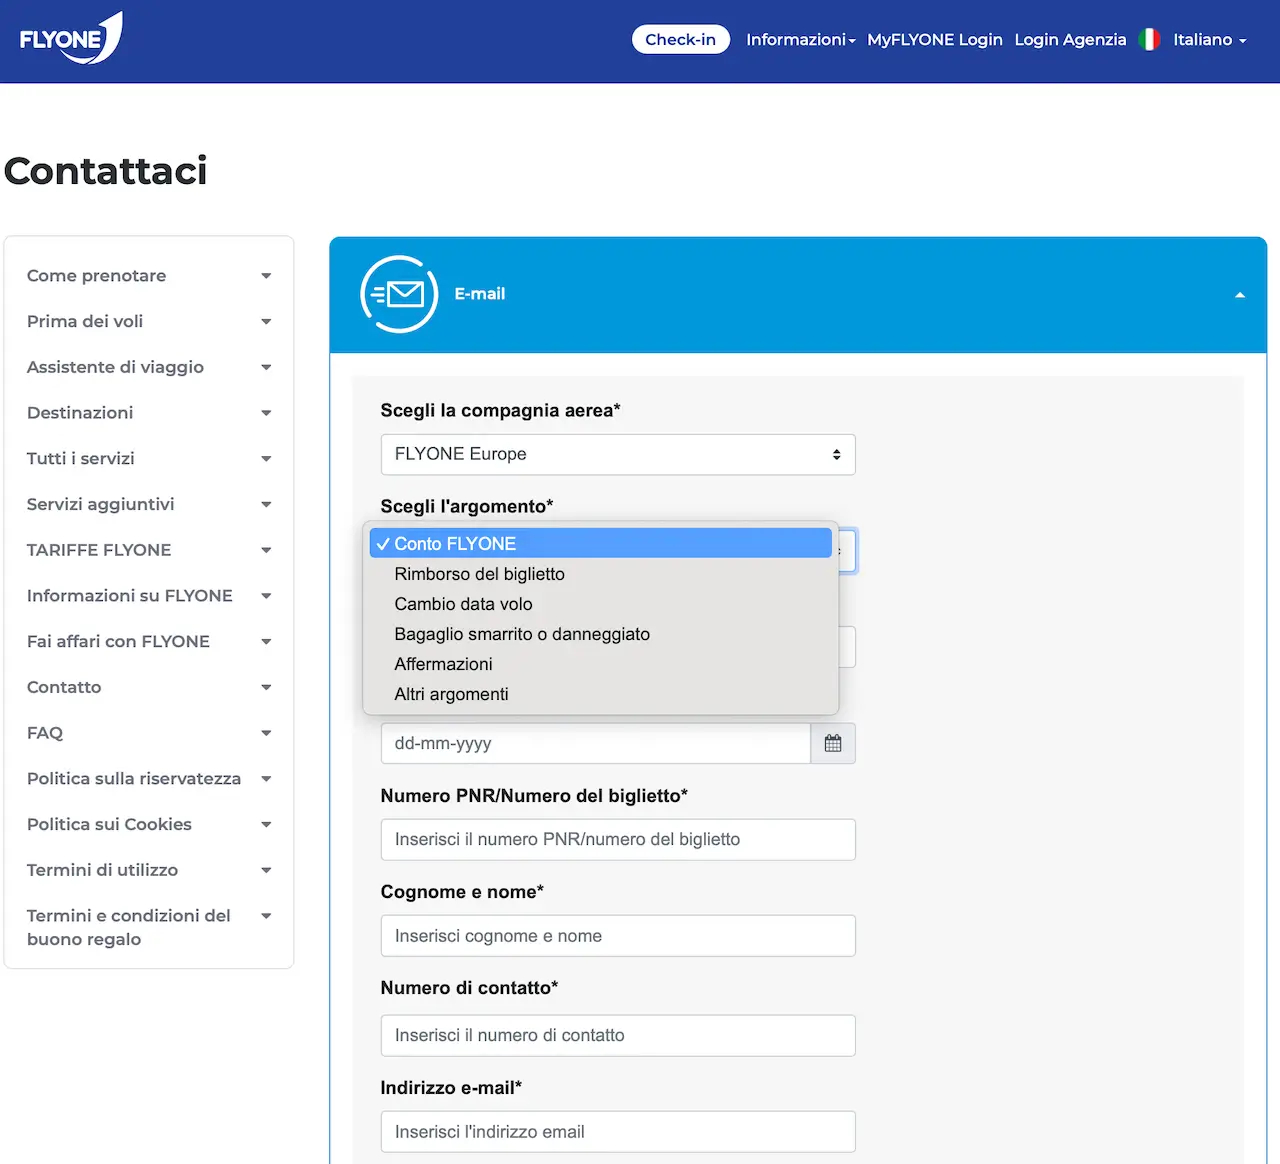Click the Cognome e nome input field

point(618,936)
